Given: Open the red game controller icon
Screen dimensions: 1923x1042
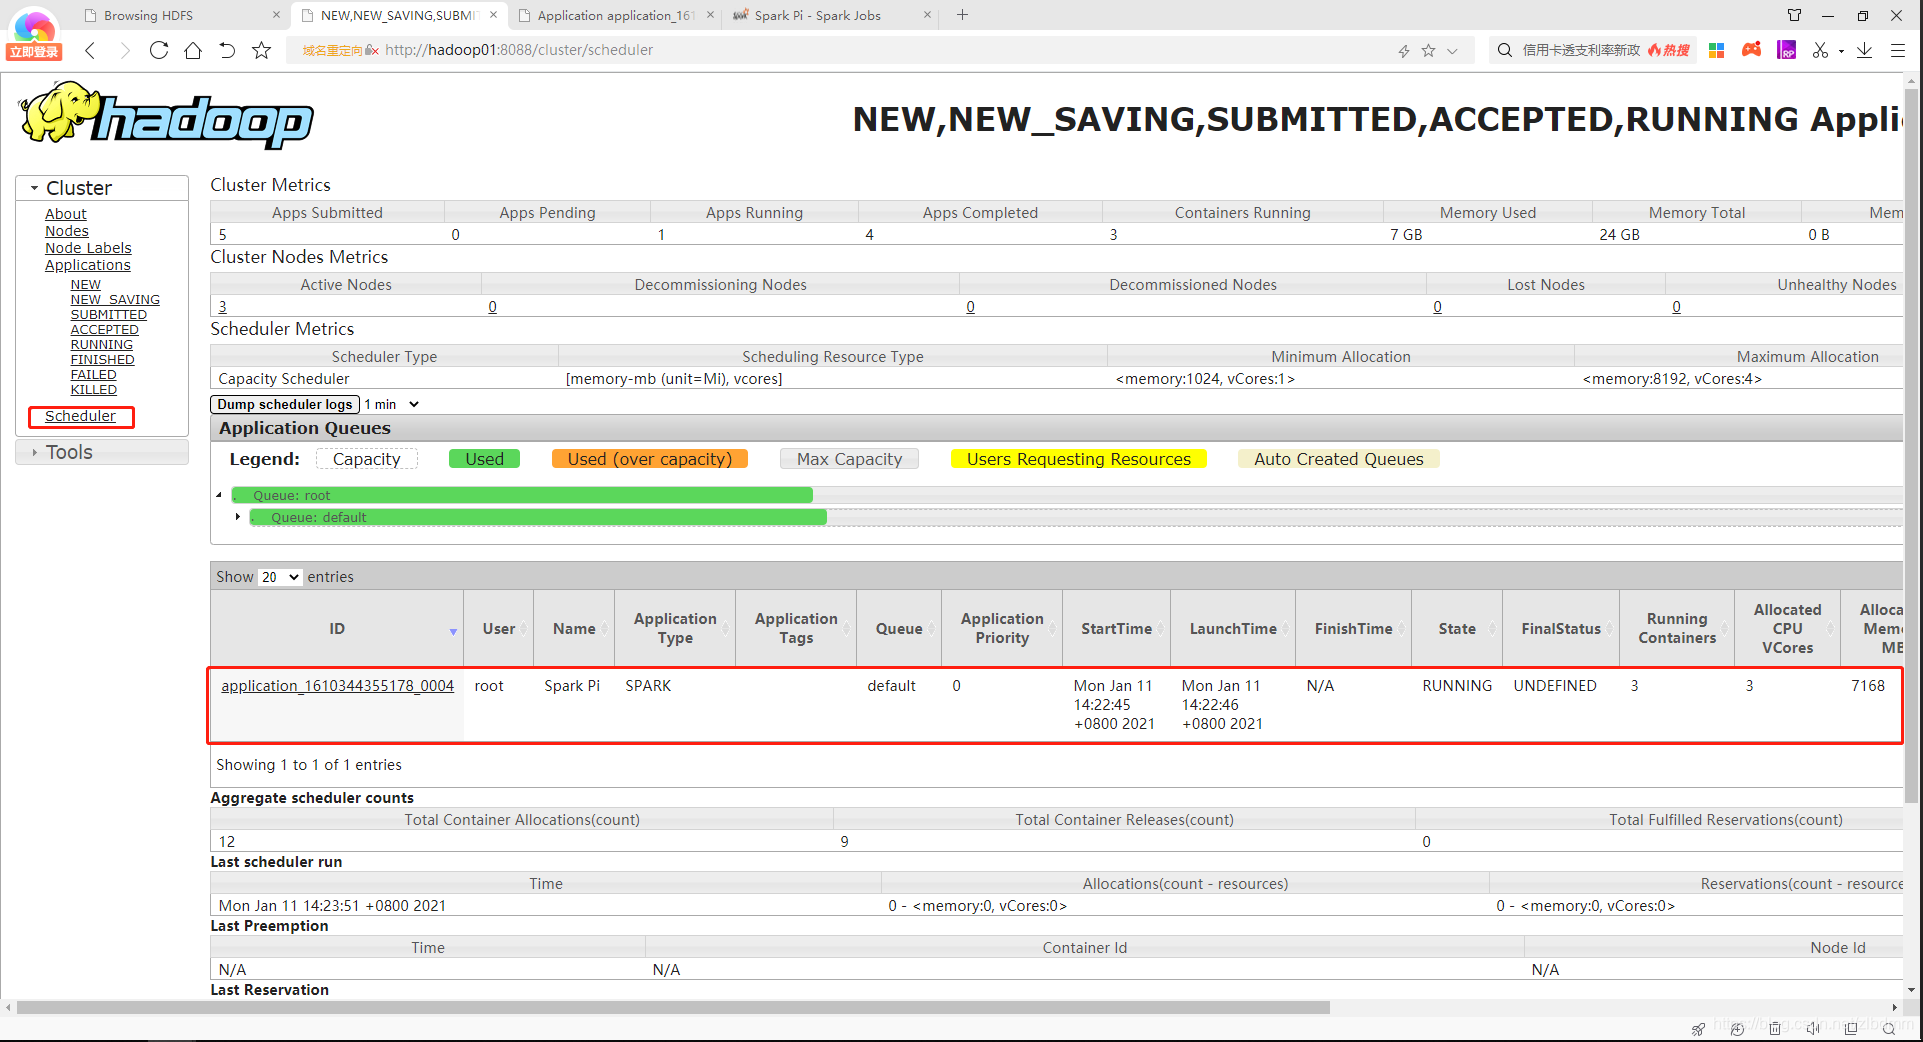Looking at the screenshot, I should click(x=1751, y=49).
